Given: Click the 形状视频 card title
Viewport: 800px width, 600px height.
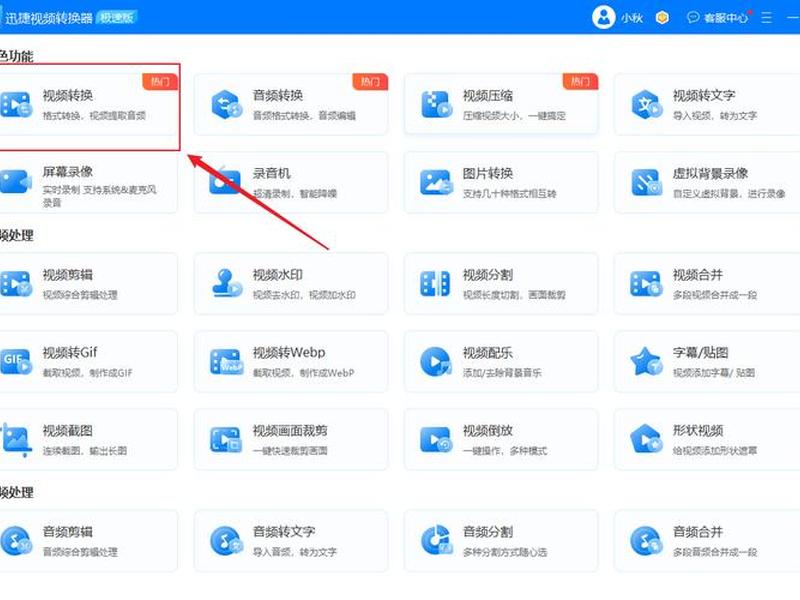Looking at the screenshot, I should click(698, 431).
